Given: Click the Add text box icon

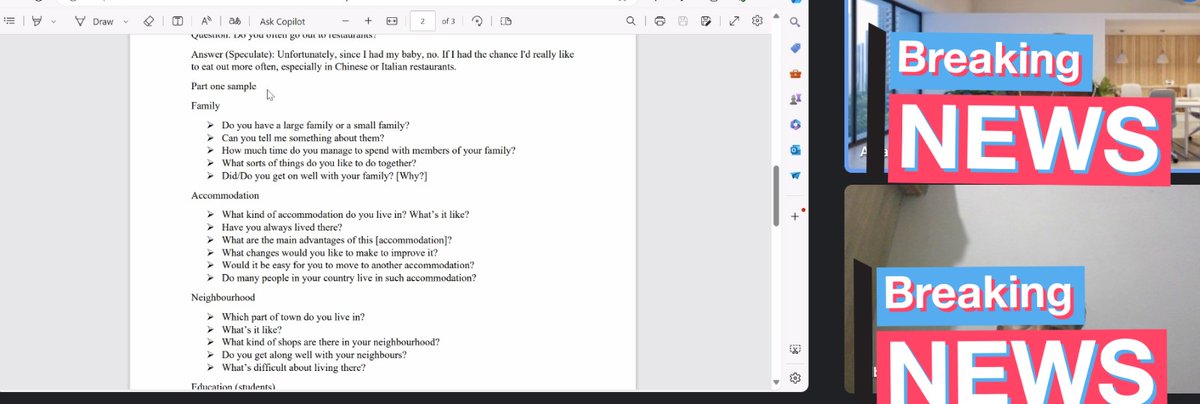Looking at the screenshot, I should pyautogui.click(x=177, y=20).
